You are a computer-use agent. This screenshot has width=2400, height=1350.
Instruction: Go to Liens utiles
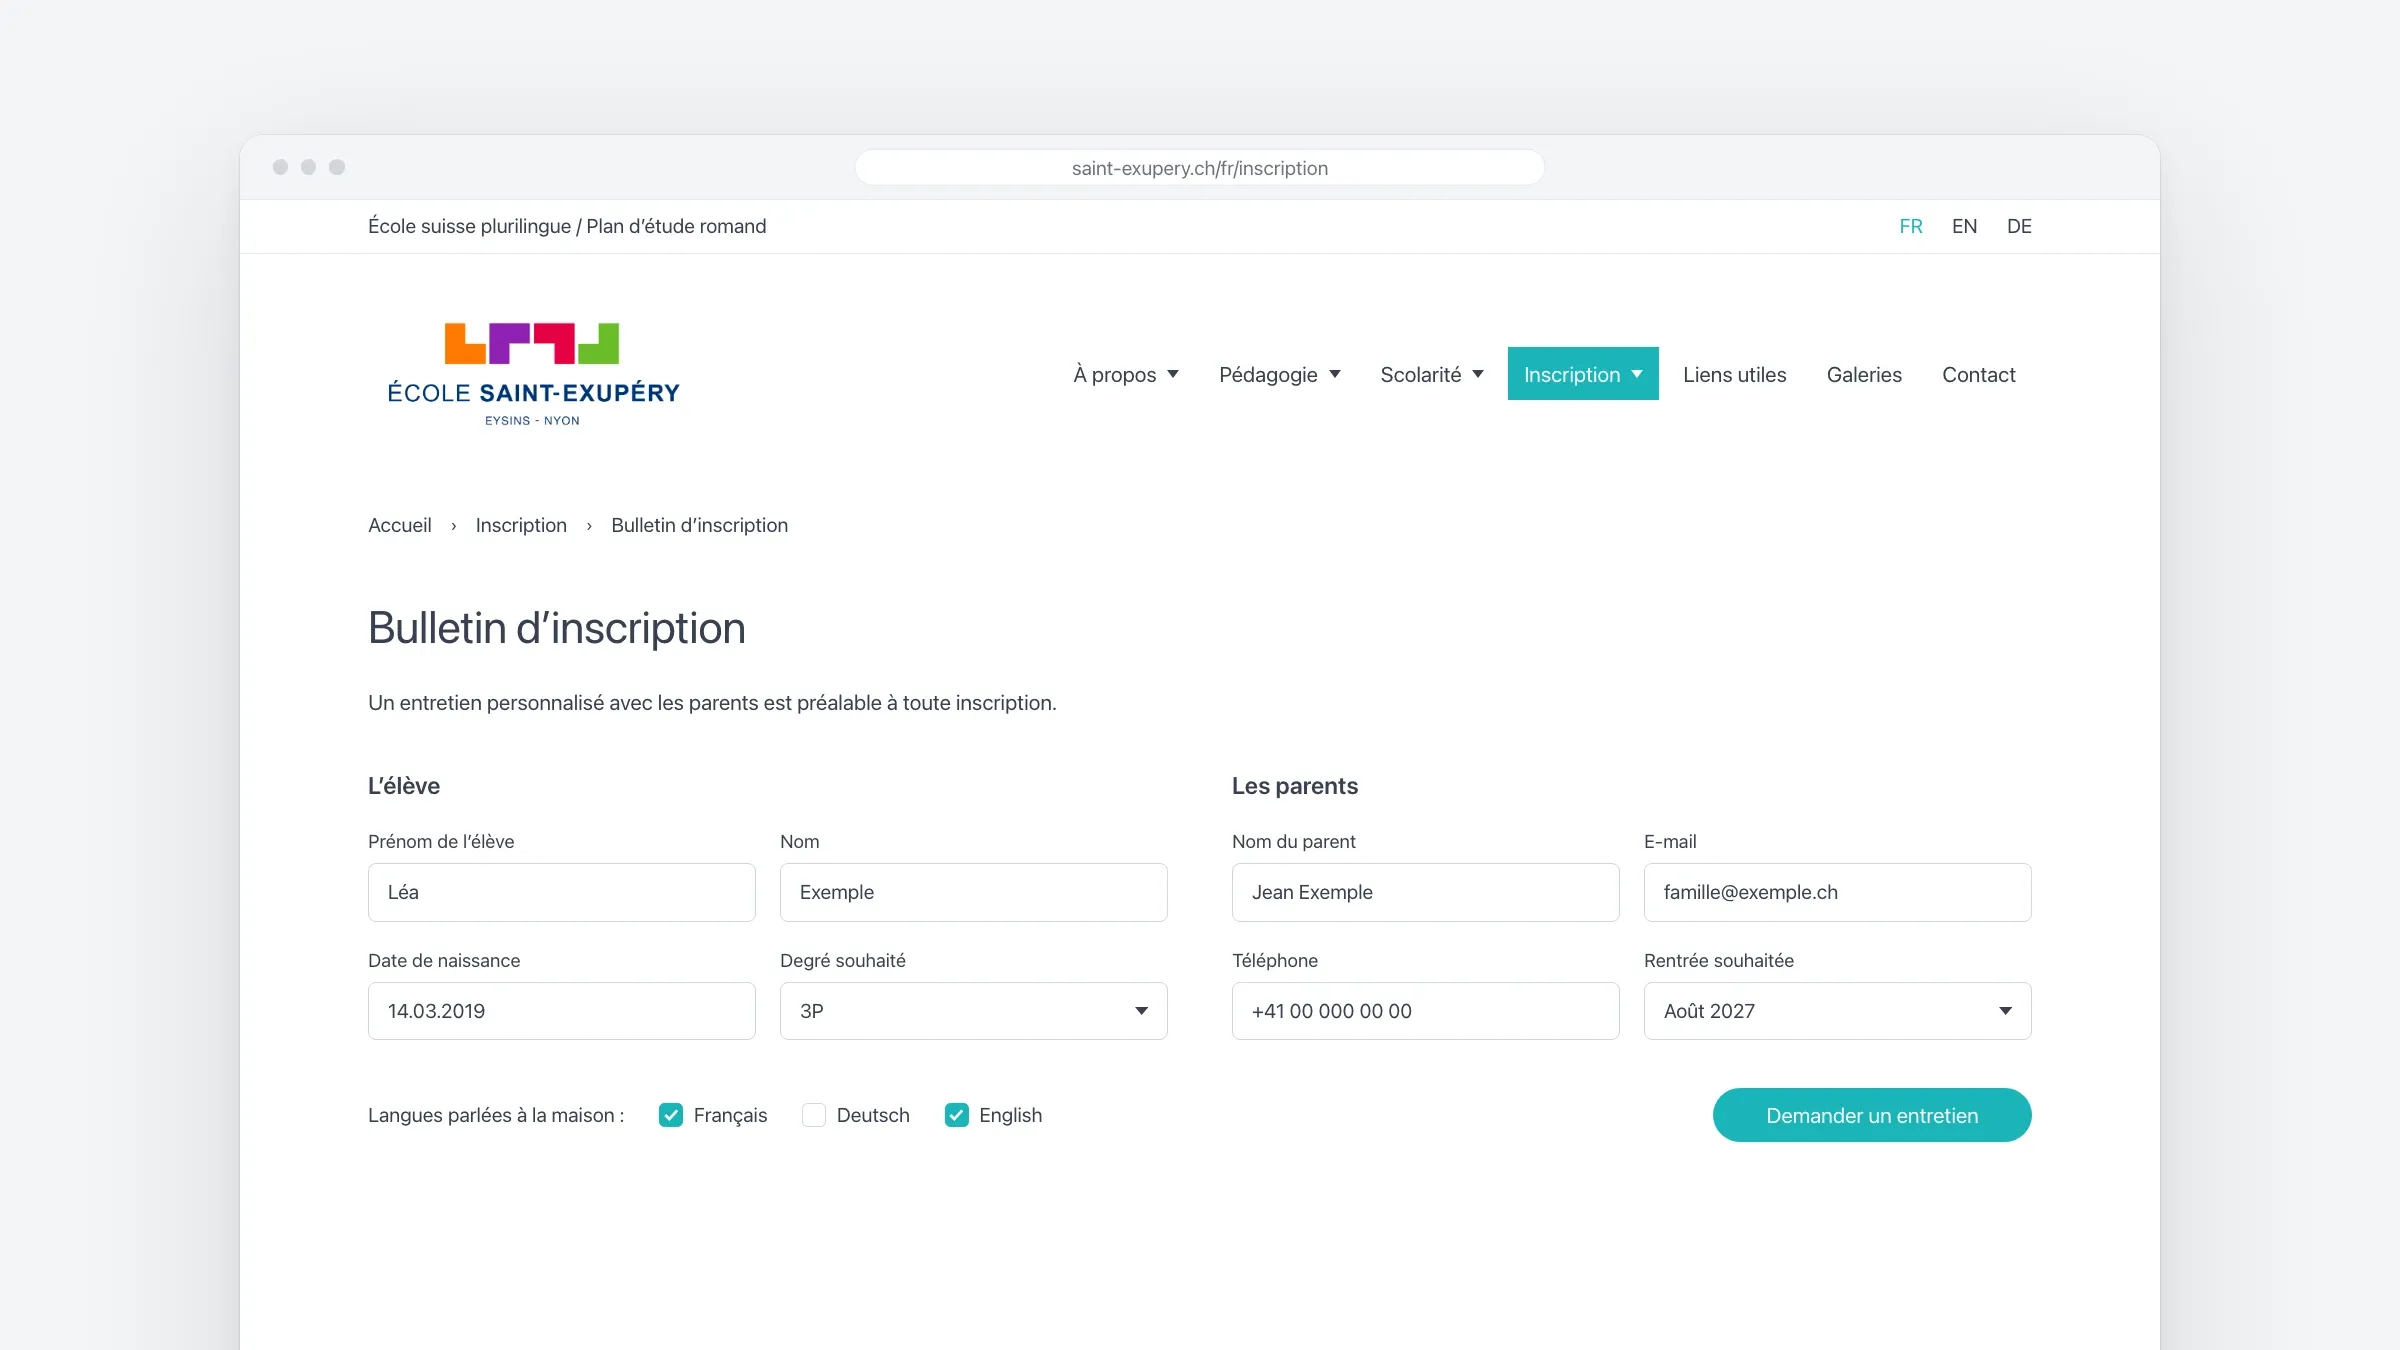tap(1734, 374)
